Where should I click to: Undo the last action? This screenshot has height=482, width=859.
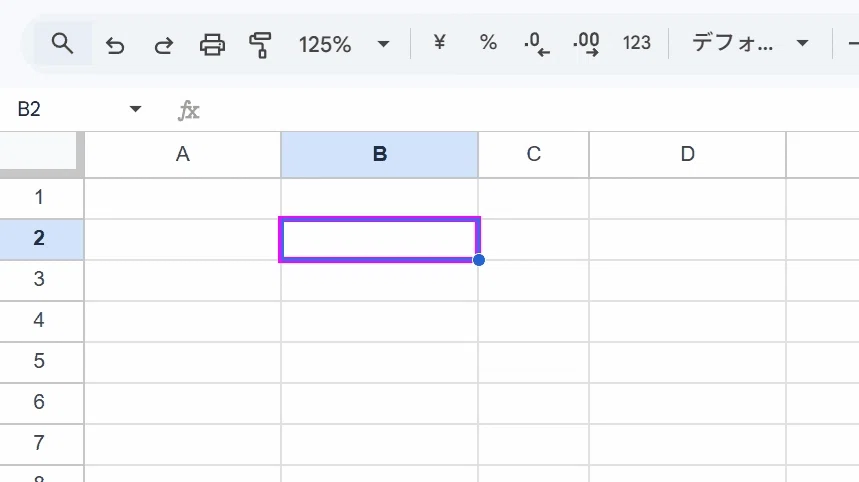click(x=115, y=45)
